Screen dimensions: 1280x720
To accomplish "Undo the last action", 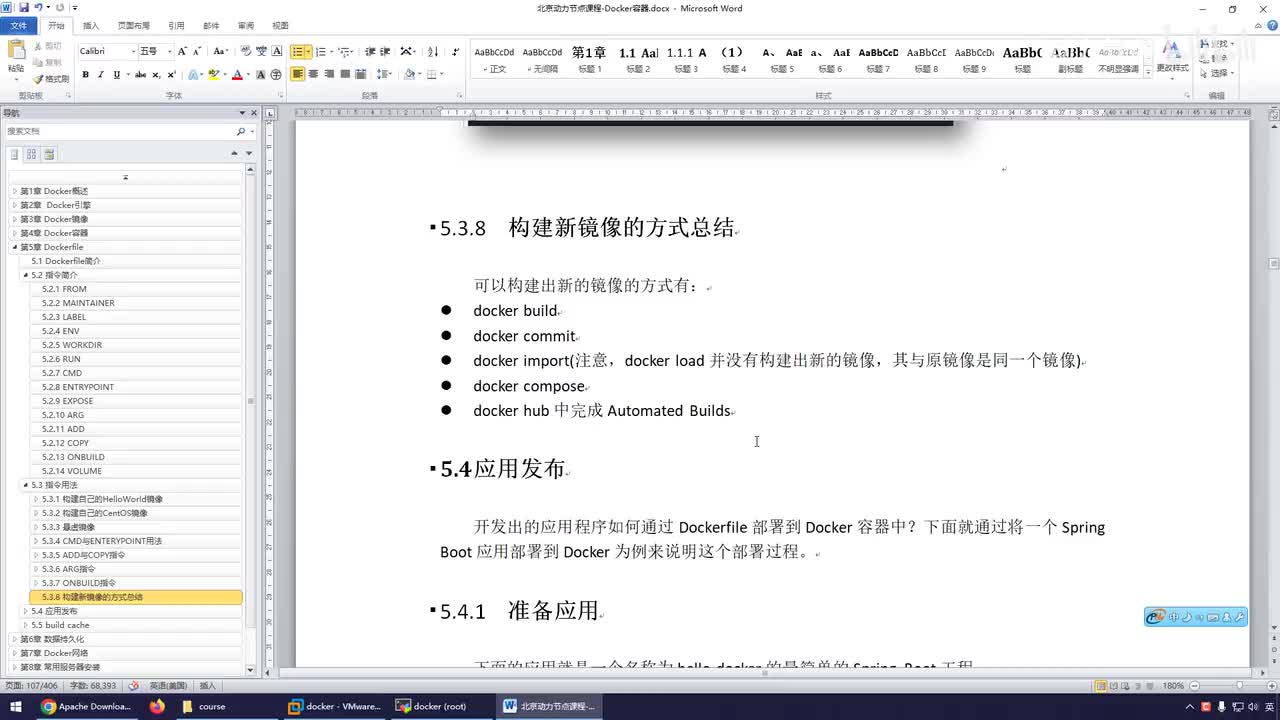I will point(39,8).
